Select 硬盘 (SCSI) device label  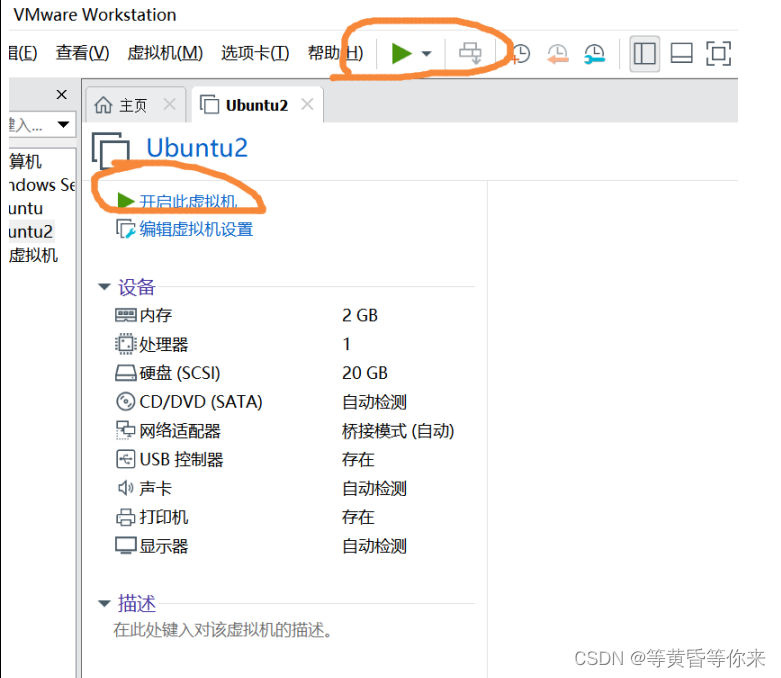click(x=180, y=373)
